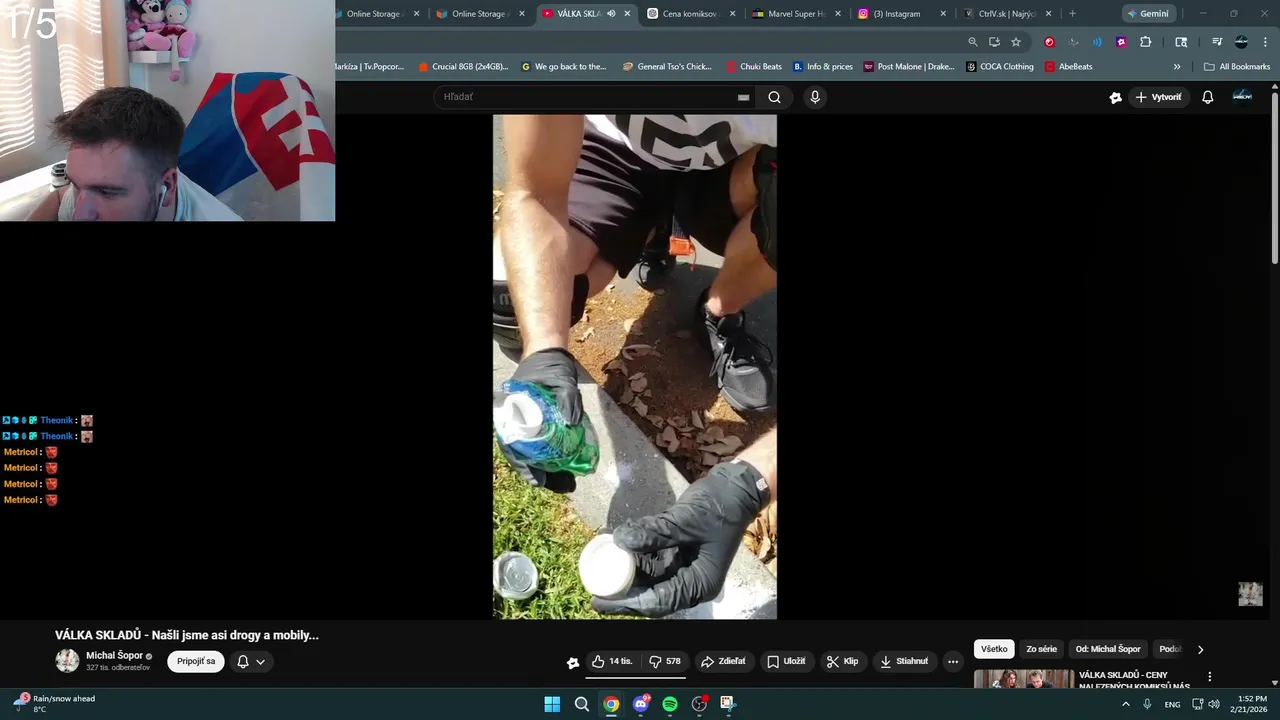The width and height of the screenshot is (1280, 720).
Task: Click Pripojiť sa join button
Action: [x=196, y=661]
